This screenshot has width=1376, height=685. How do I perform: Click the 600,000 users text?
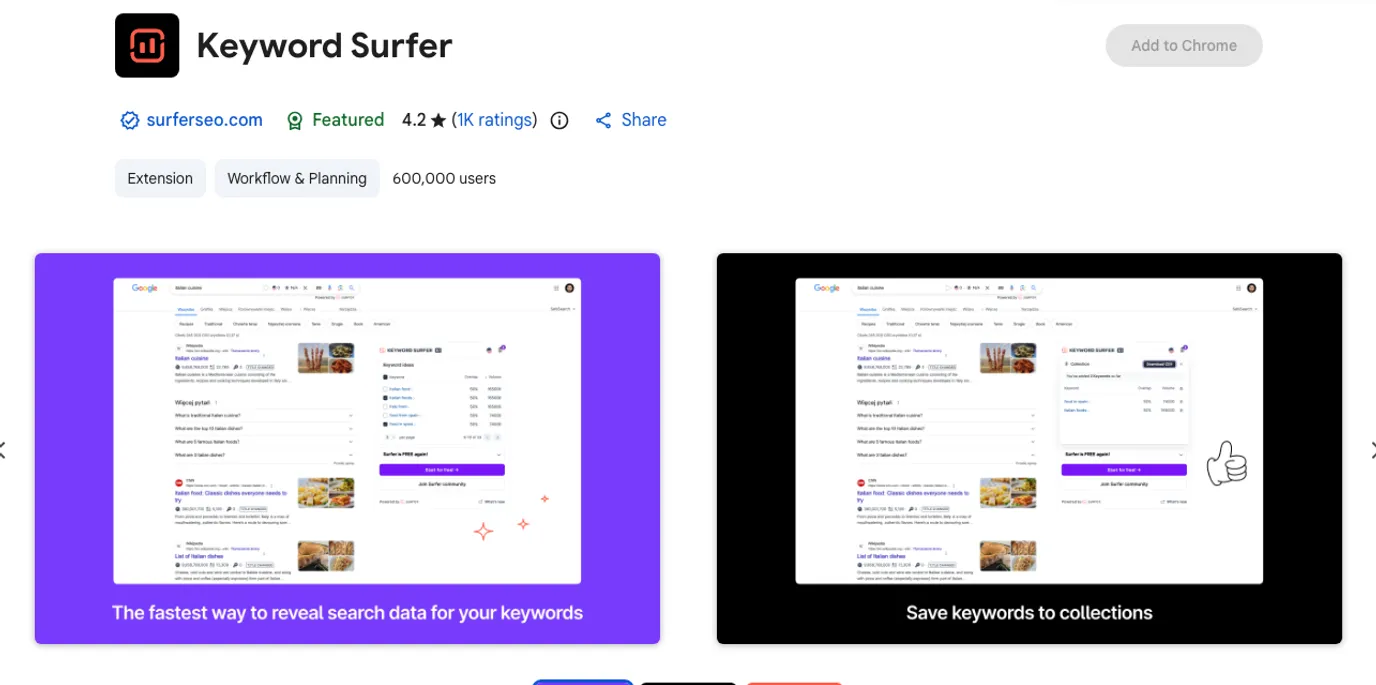[444, 178]
